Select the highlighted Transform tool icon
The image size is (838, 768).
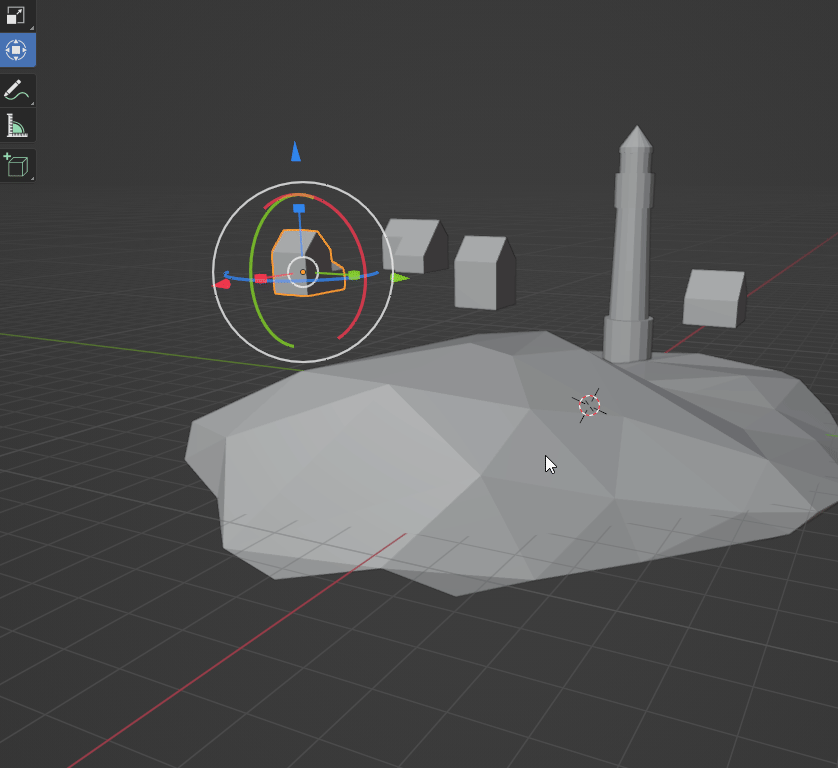17,50
